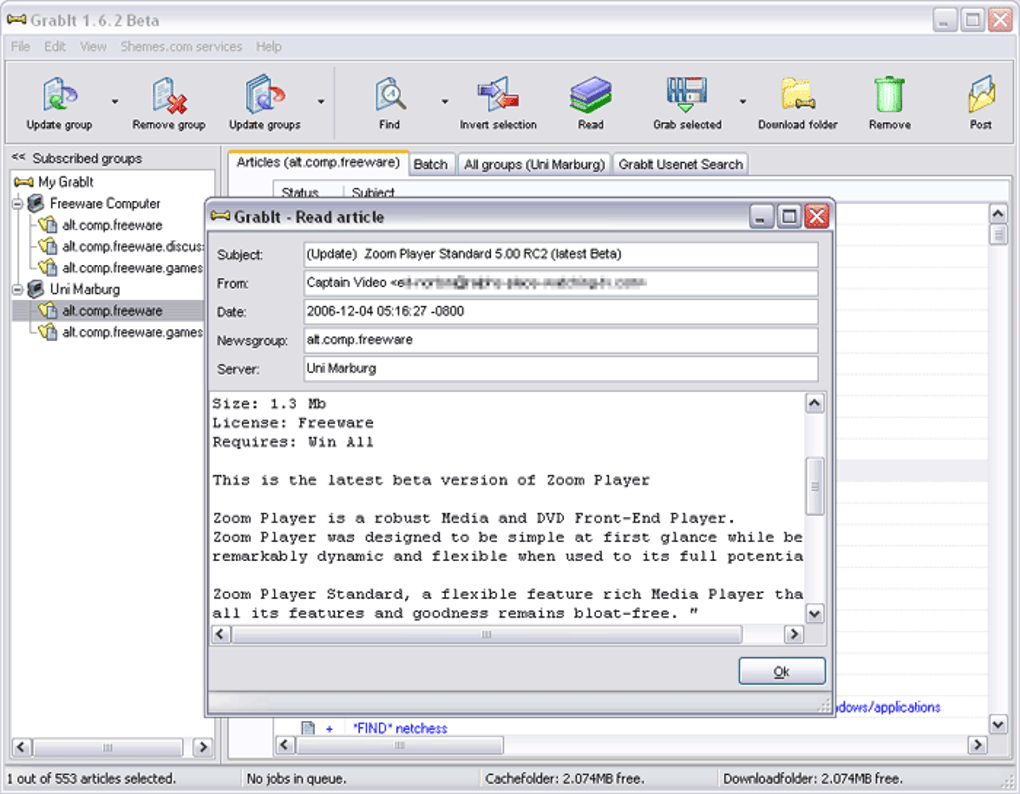The width and height of the screenshot is (1020, 794).
Task: Click article list horizontal scroll right arrow
Action: 977,745
